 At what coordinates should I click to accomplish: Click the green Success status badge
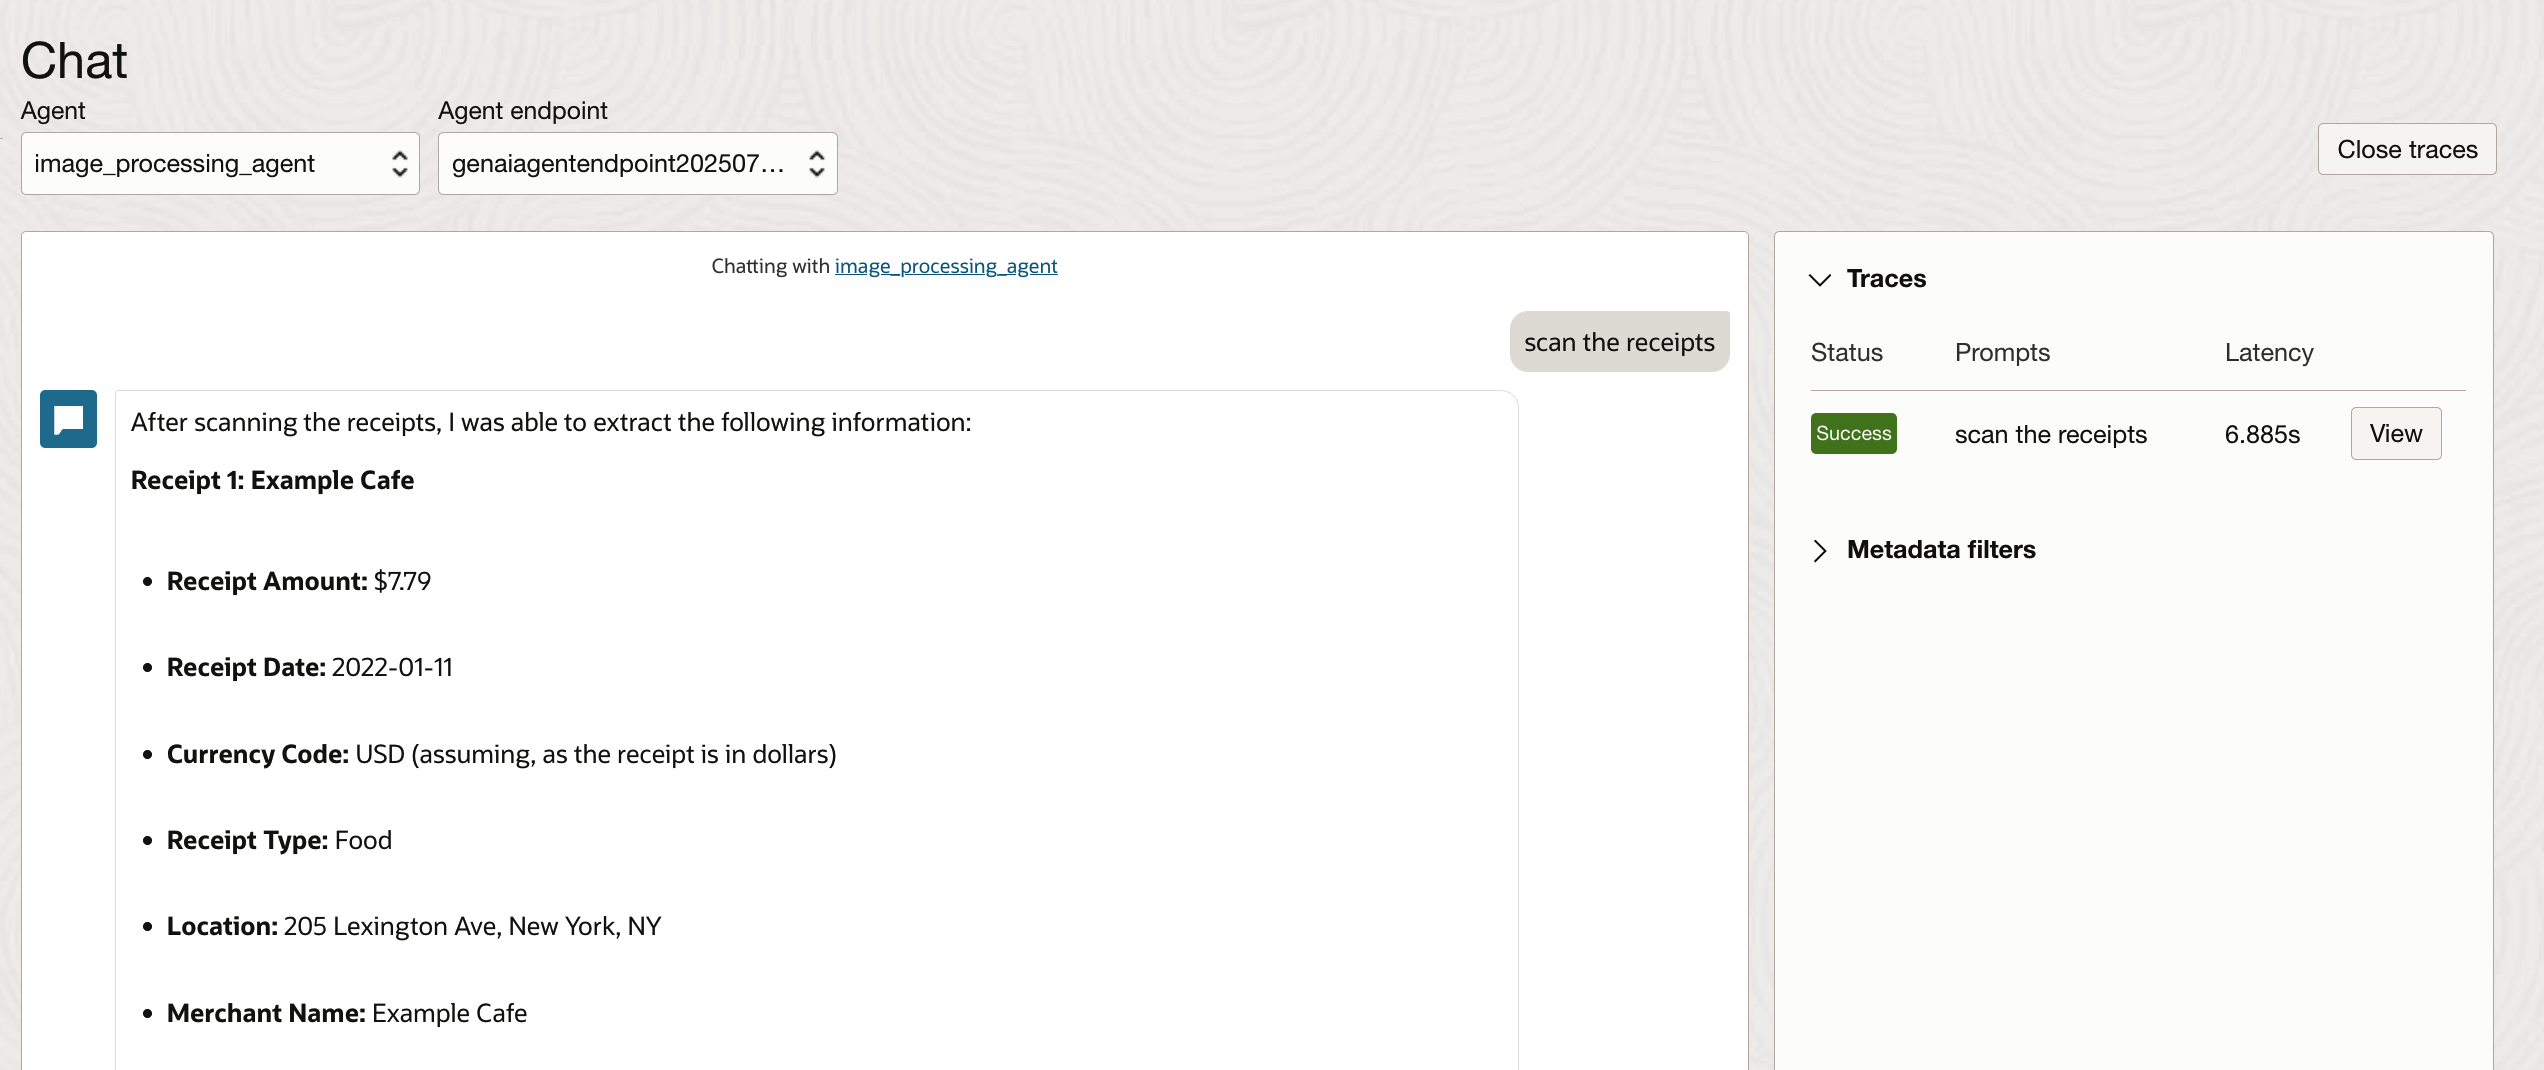1853,433
